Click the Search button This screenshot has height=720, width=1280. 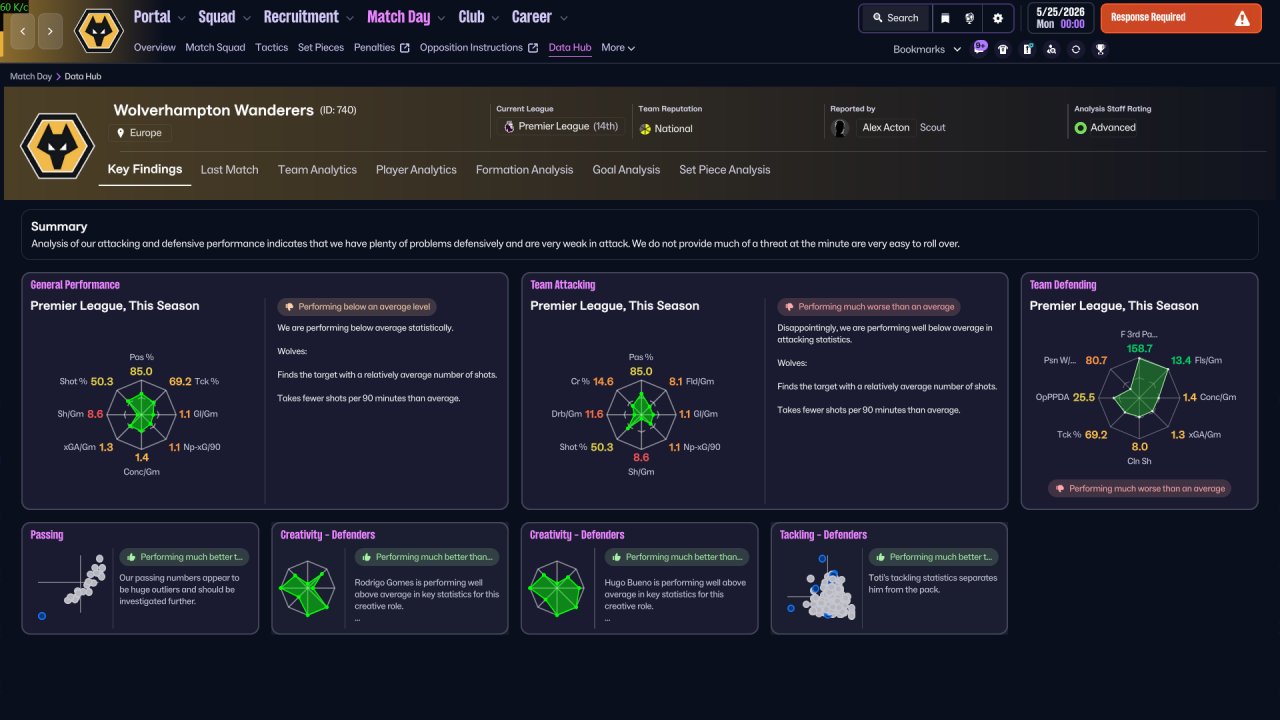coord(894,18)
